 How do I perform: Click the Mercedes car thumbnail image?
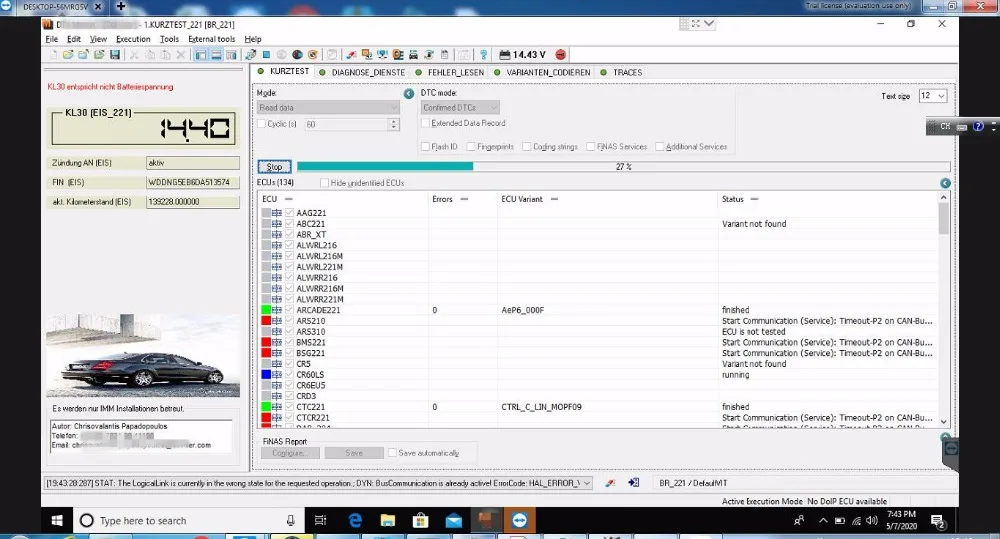[x=143, y=355]
